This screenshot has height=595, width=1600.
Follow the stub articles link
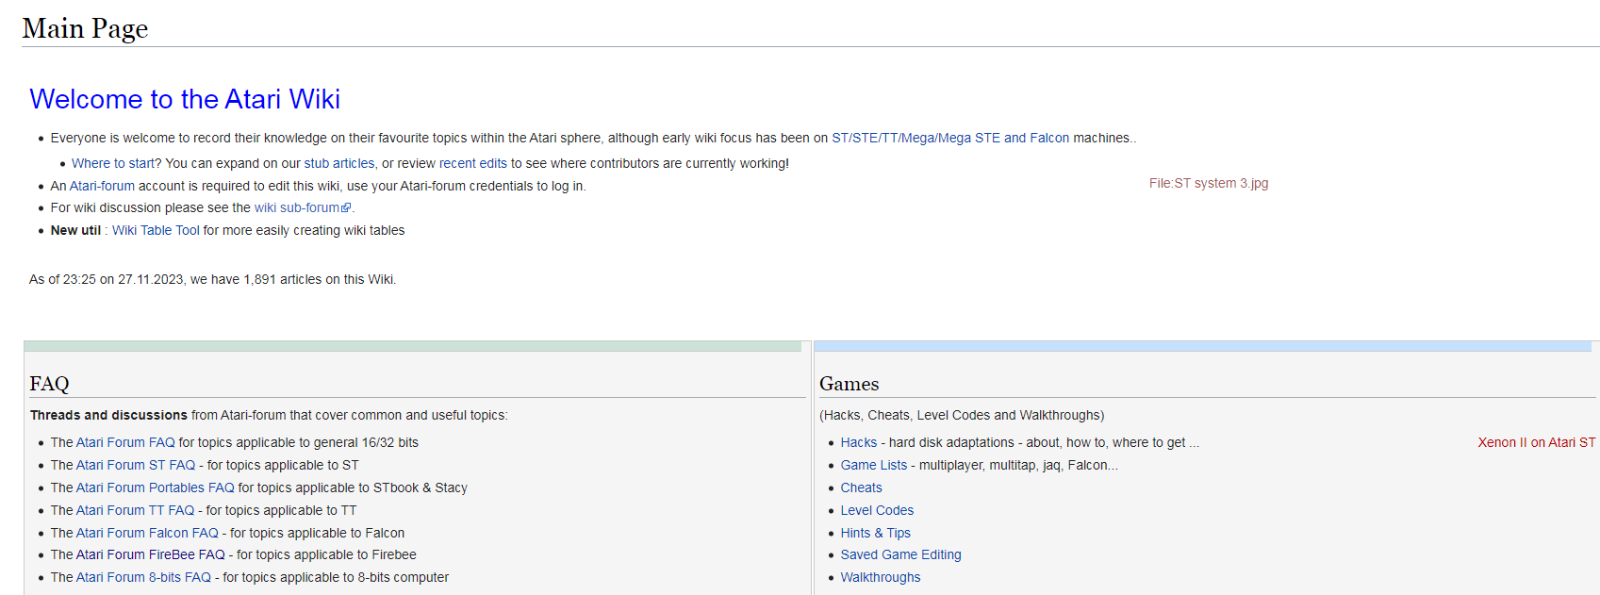[339, 163]
